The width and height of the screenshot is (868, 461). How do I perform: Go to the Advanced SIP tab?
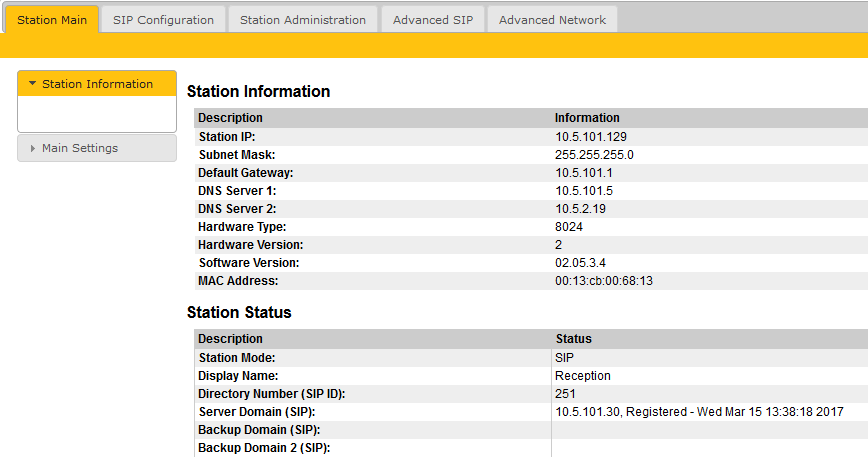click(432, 20)
